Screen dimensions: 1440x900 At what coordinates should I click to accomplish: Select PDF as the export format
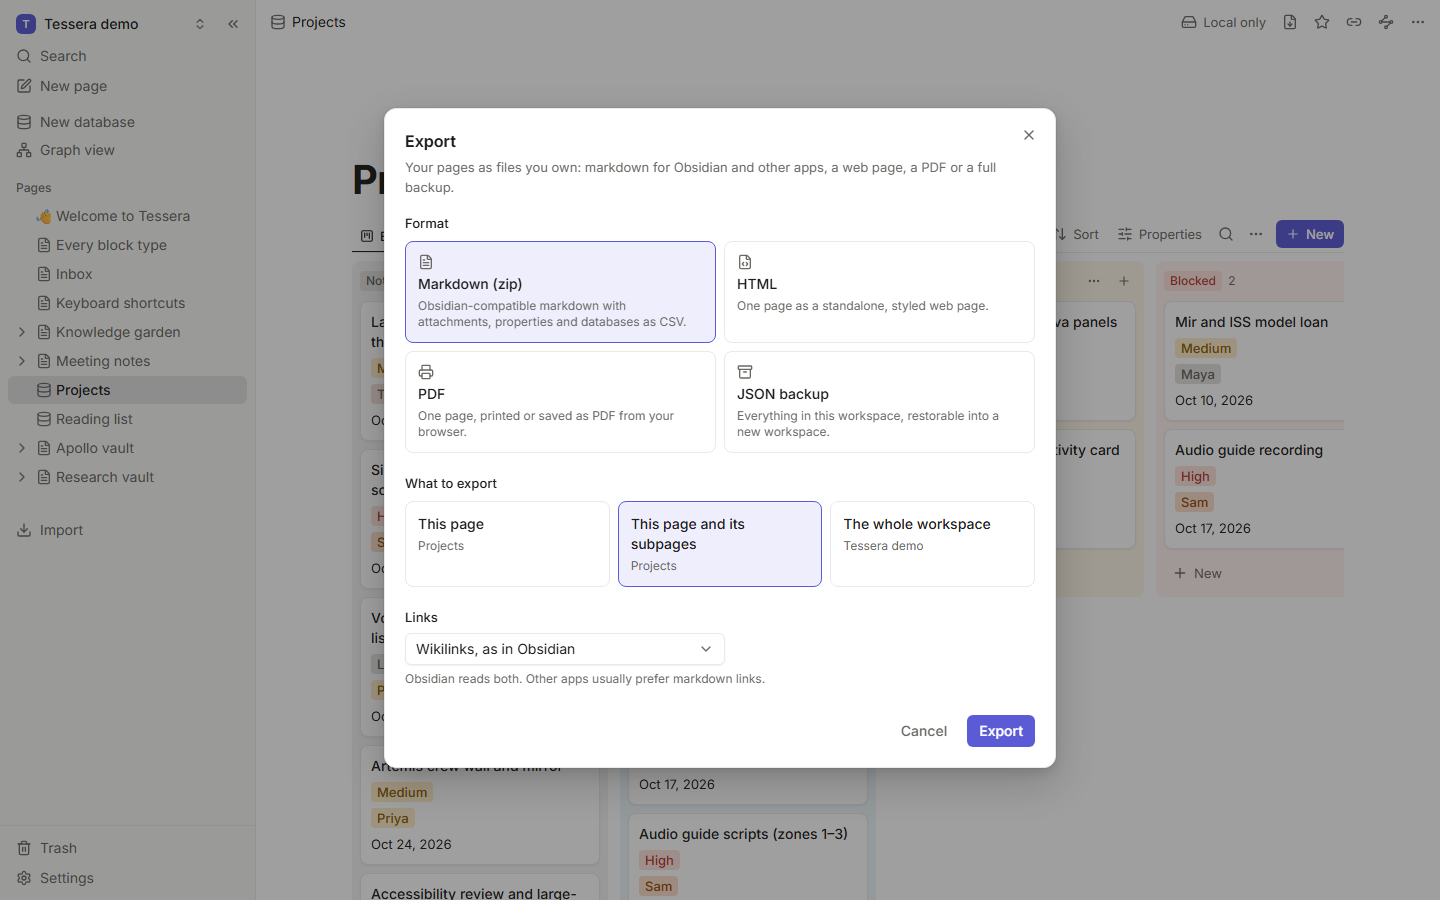tap(560, 402)
